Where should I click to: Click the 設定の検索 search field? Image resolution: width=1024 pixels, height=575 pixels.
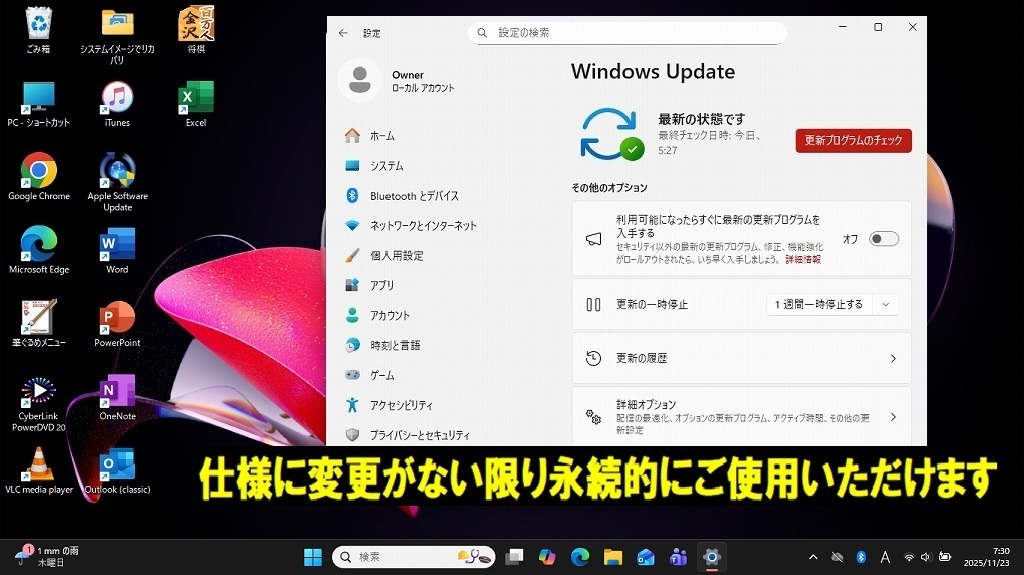pos(627,33)
